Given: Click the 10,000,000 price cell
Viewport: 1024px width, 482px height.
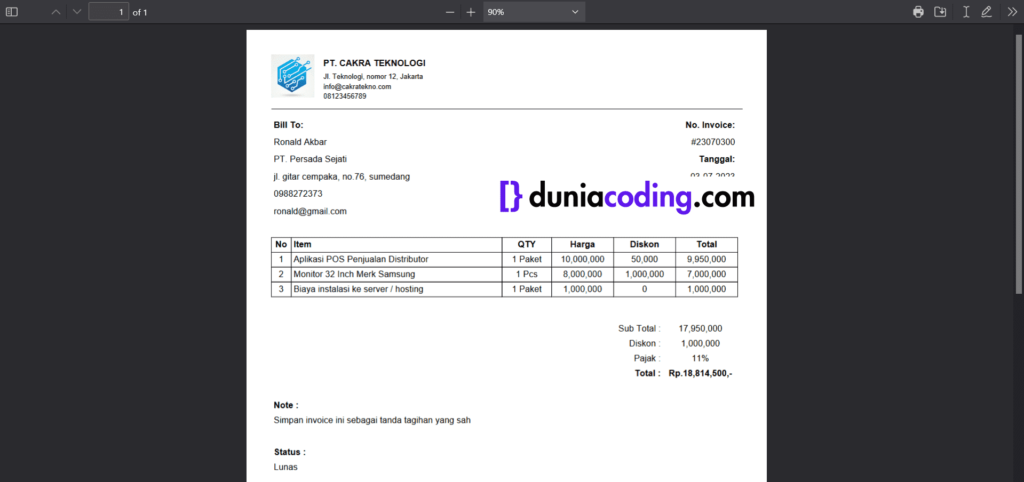Looking at the screenshot, I should tap(583, 259).
